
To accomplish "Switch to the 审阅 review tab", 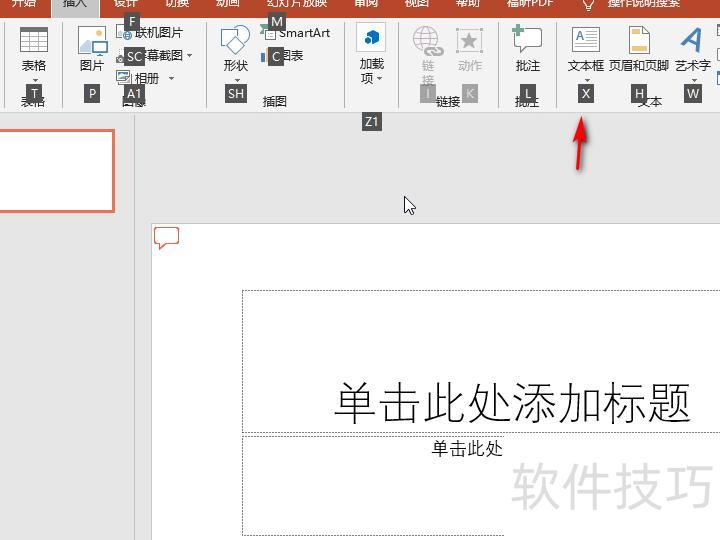I will click(366, 4).
